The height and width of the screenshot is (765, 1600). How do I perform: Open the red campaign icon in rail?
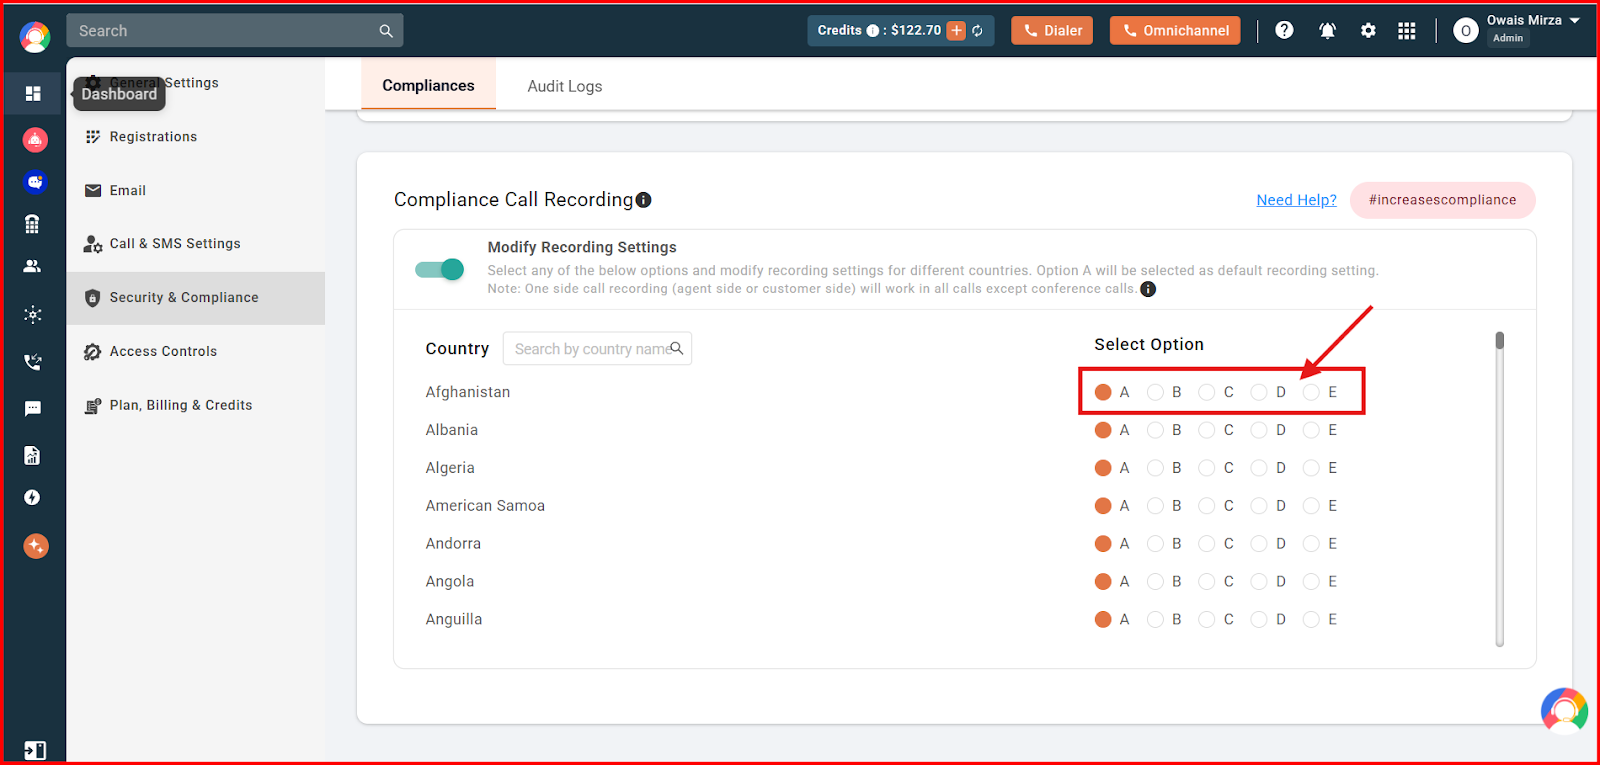pyautogui.click(x=35, y=140)
